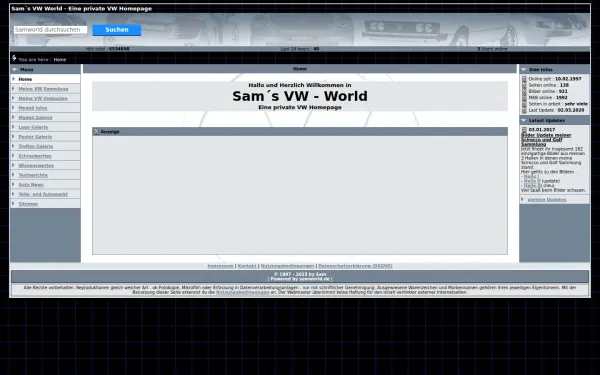Click the 'Sam´s VW - World' heading
The height and width of the screenshot is (375, 600).
pos(300,96)
